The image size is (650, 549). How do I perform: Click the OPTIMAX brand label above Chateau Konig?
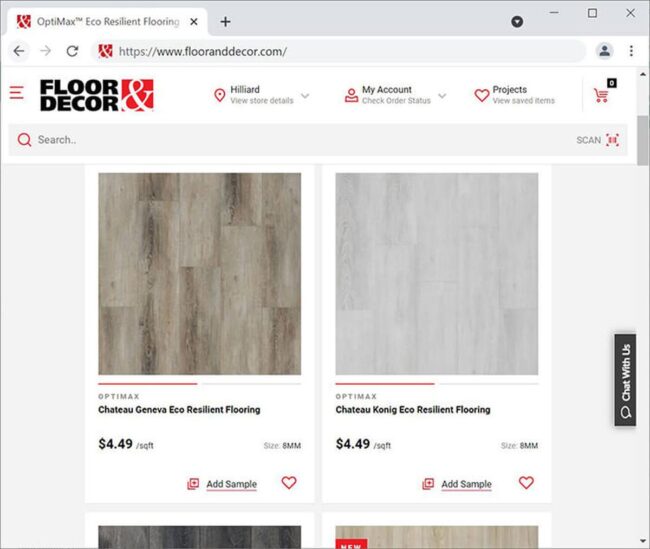(x=356, y=396)
